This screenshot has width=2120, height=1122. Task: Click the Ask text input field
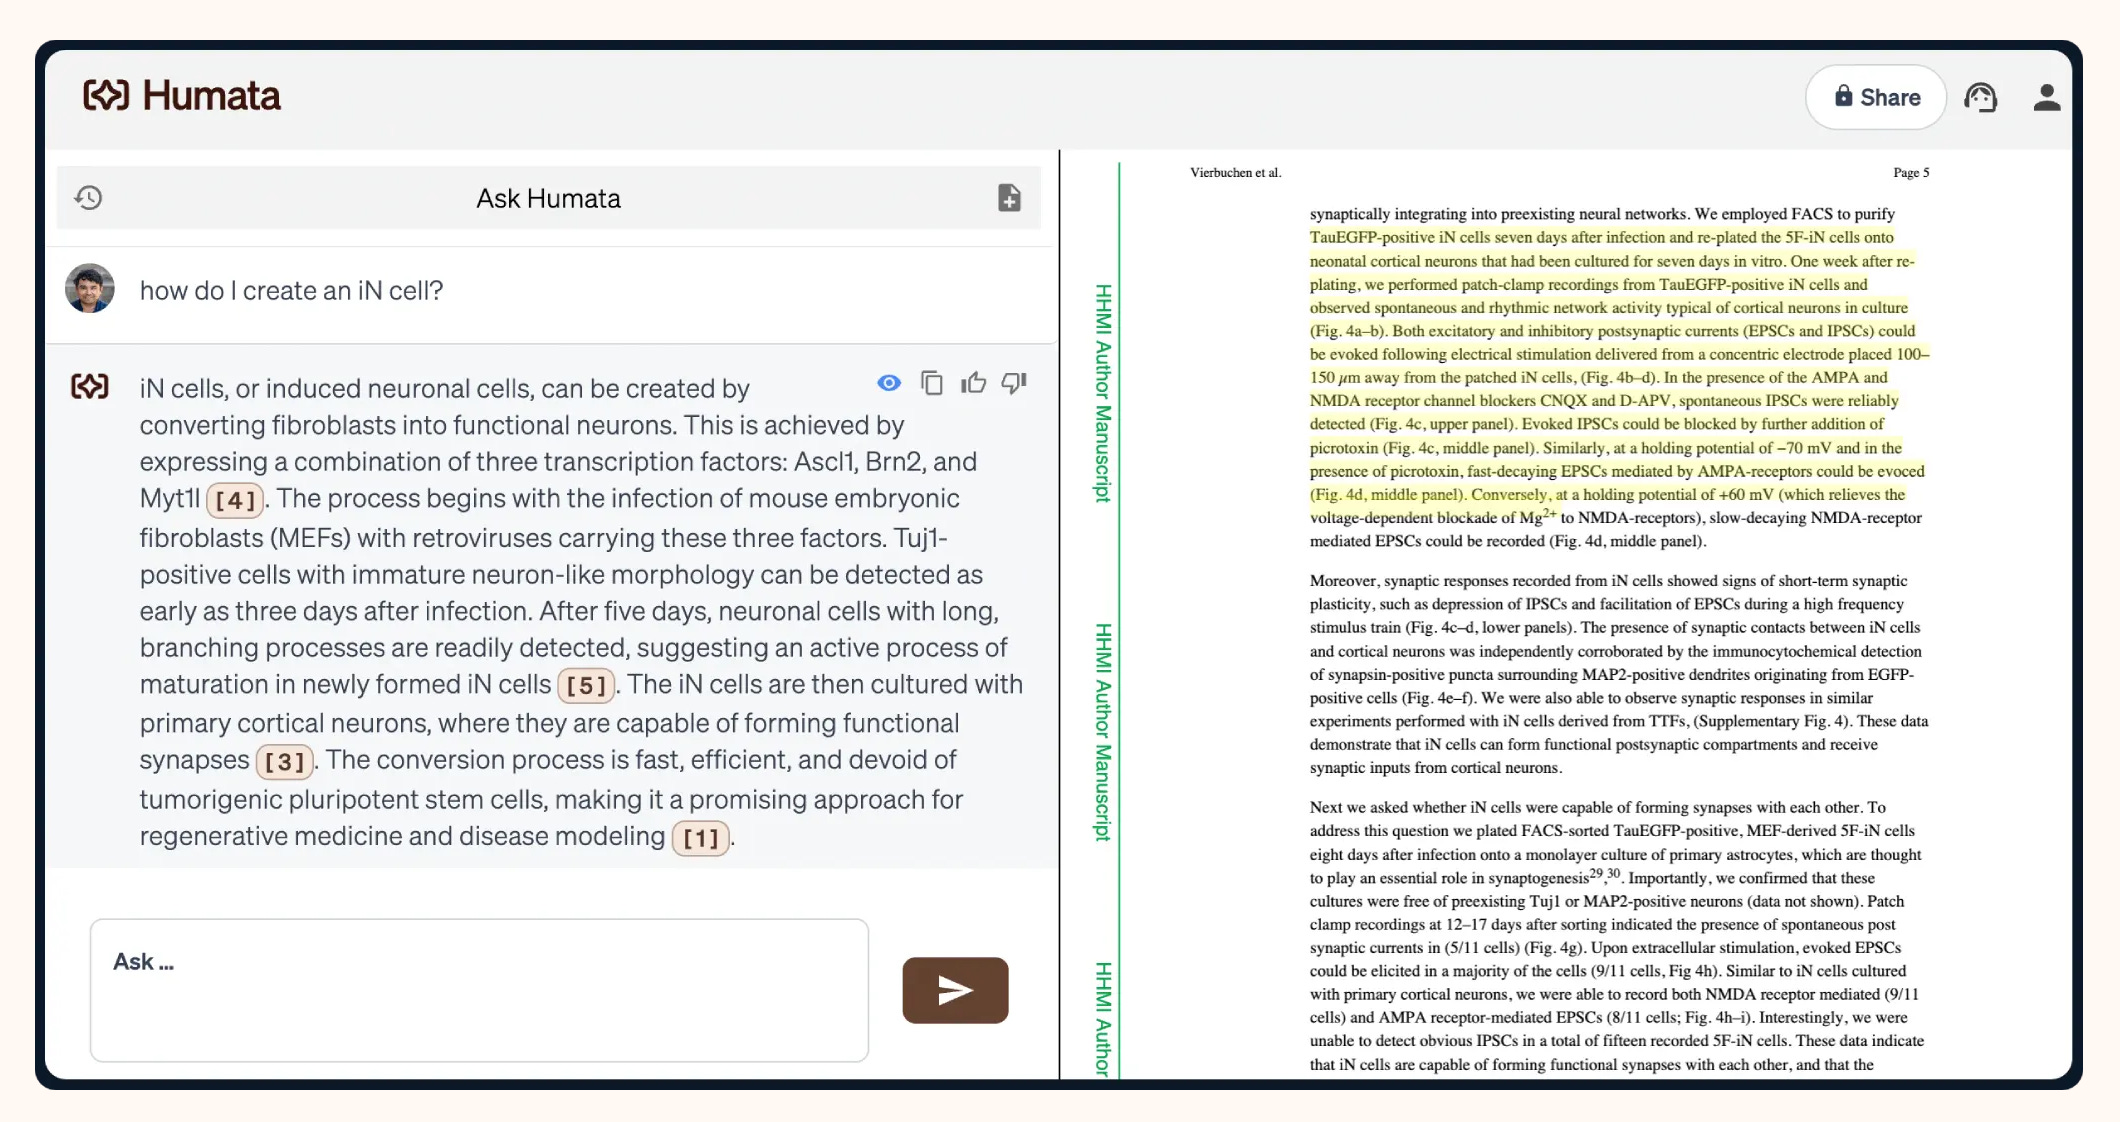(x=479, y=989)
